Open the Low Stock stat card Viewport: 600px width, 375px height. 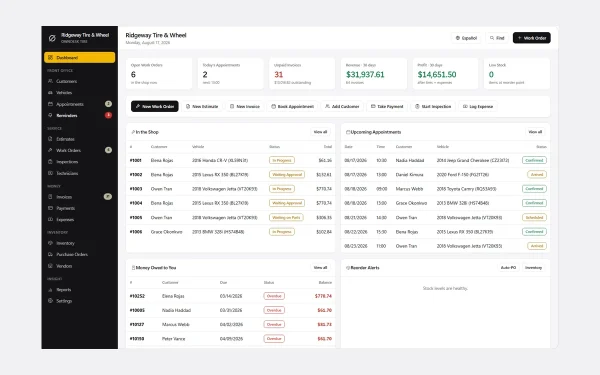point(517,73)
